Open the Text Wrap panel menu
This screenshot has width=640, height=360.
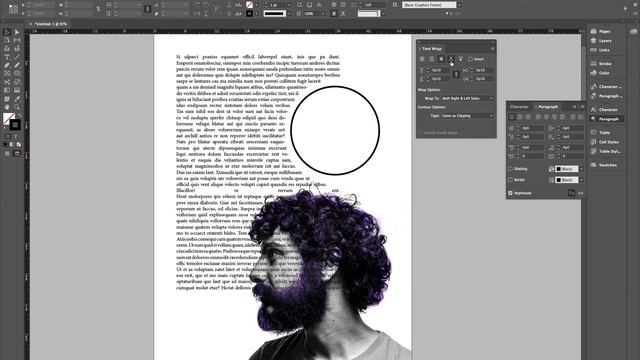point(492,49)
